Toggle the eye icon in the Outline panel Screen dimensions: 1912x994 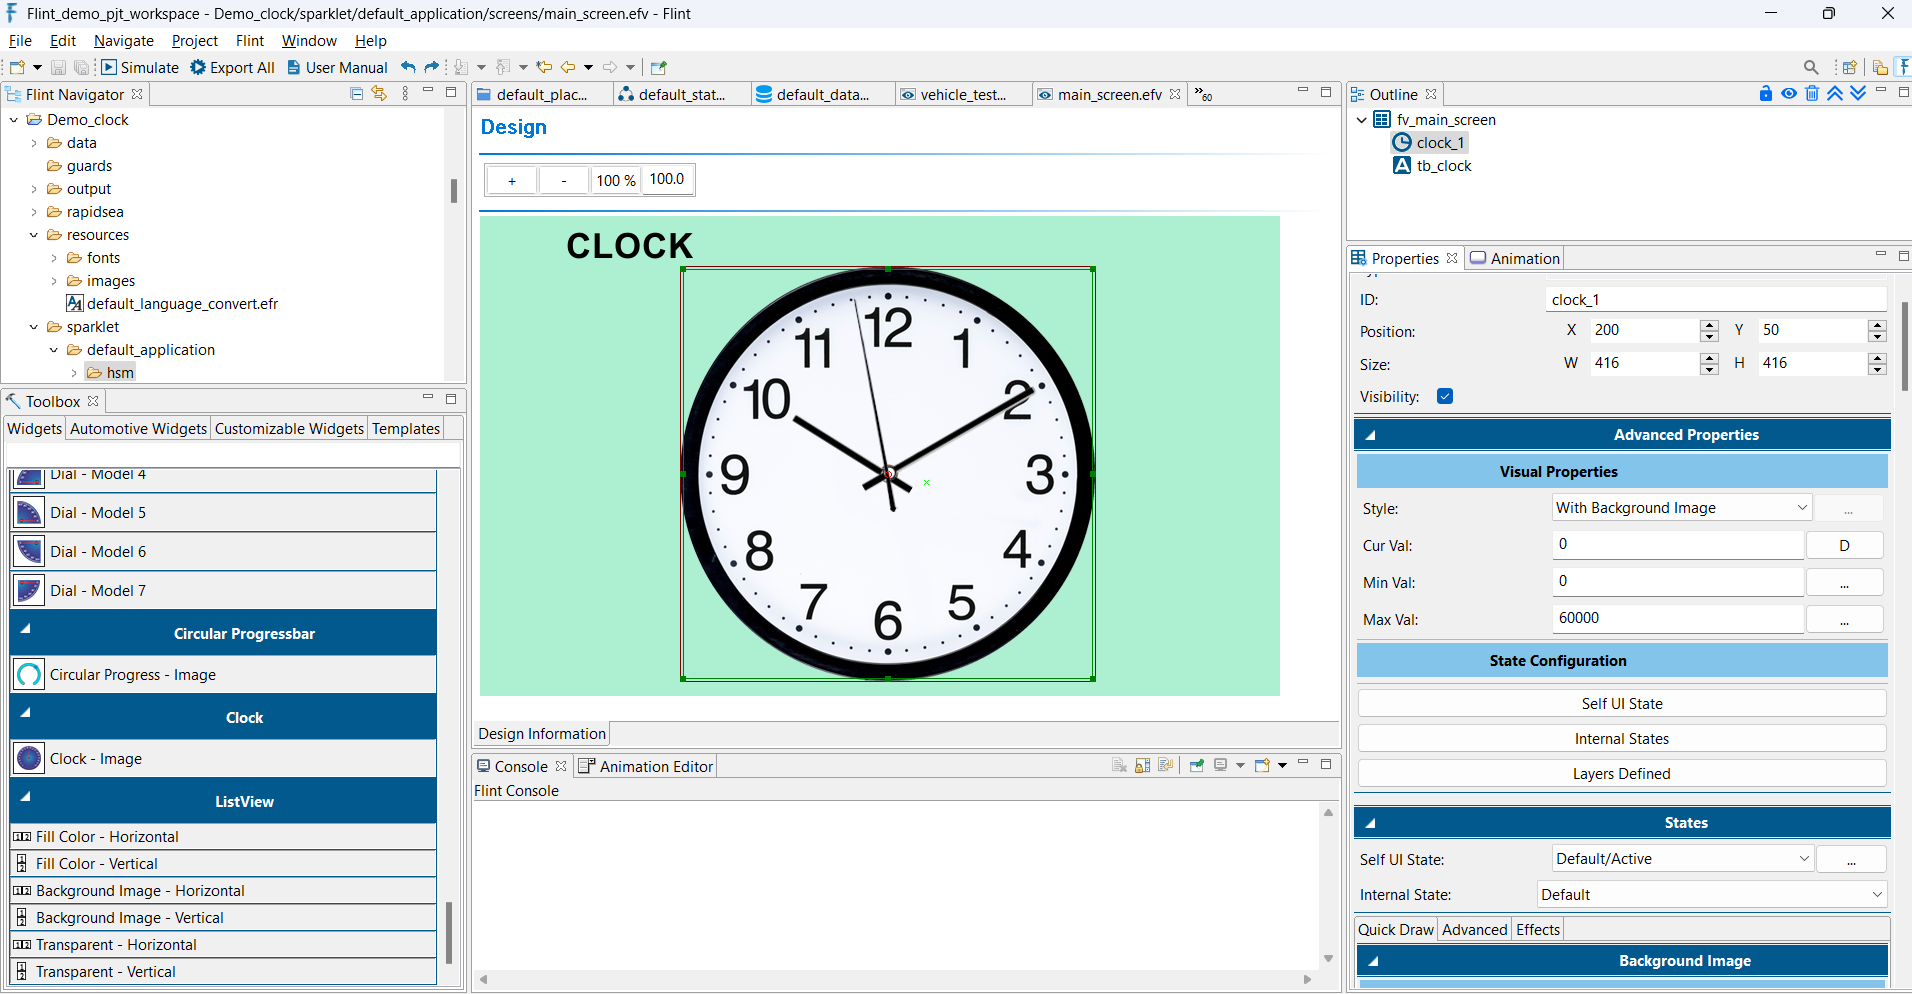coord(1789,93)
